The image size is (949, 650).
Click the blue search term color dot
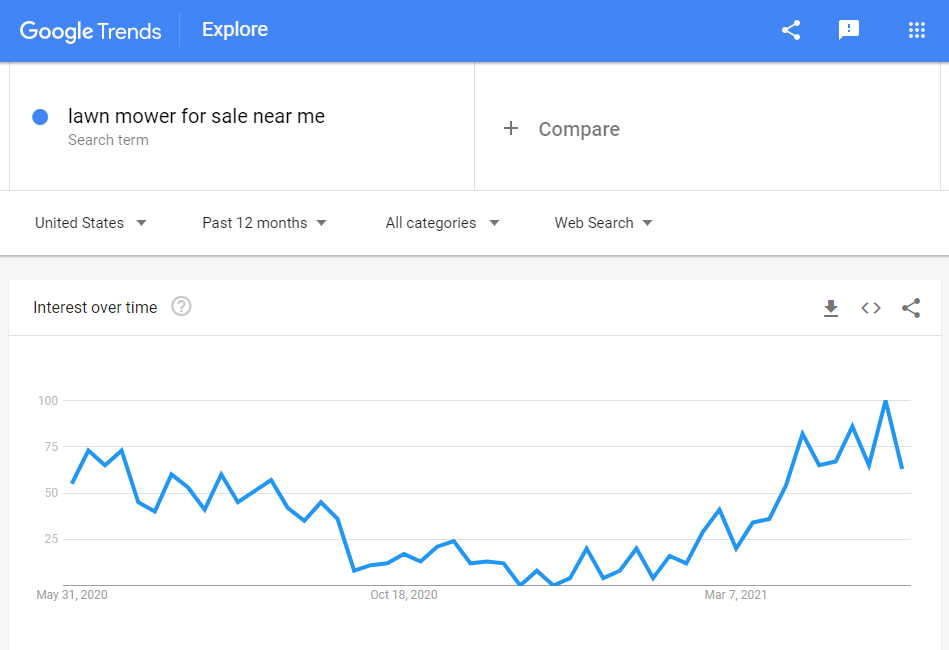tap(40, 117)
